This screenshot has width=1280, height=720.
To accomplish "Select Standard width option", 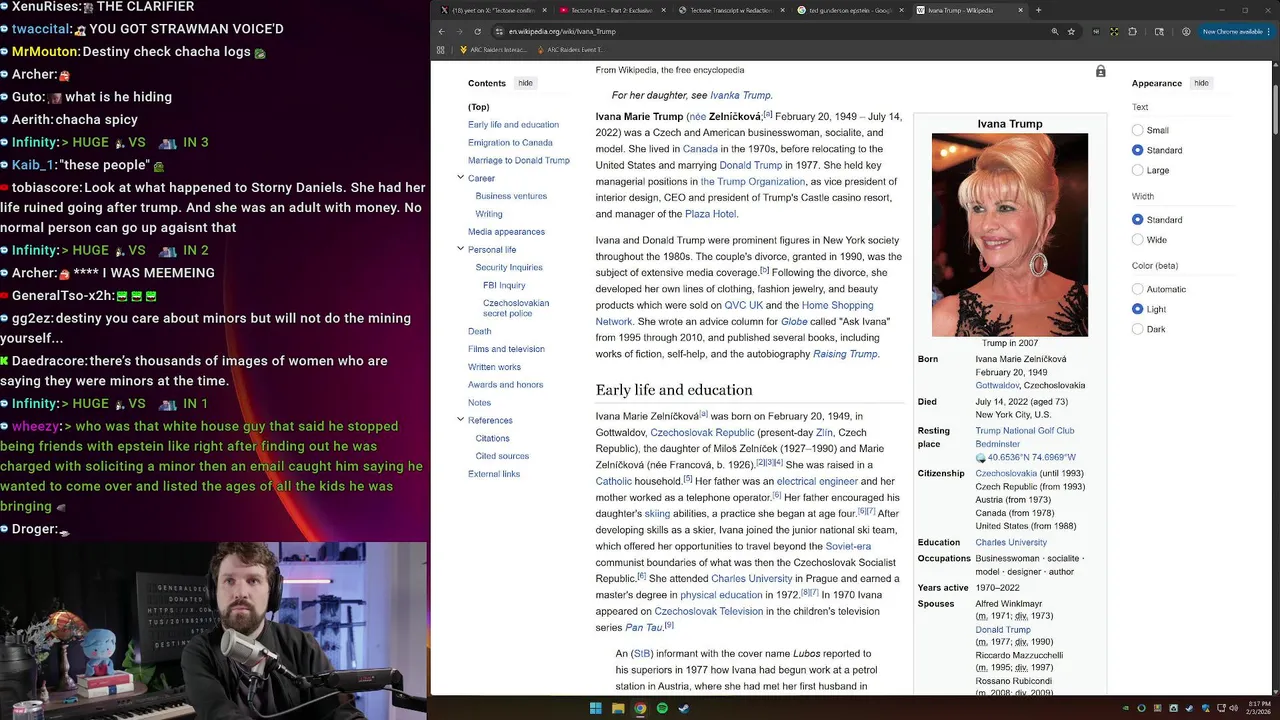I will tap(1137, 219).
